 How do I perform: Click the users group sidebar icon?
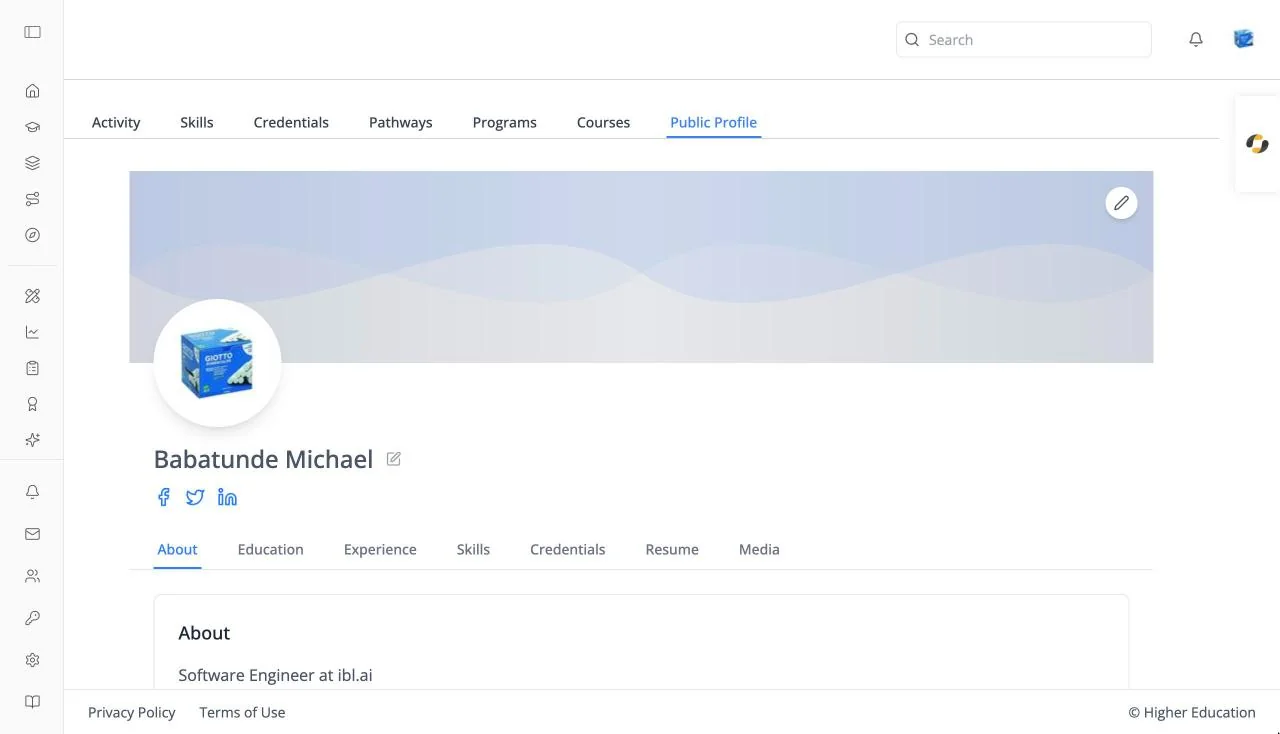[32, 576]
